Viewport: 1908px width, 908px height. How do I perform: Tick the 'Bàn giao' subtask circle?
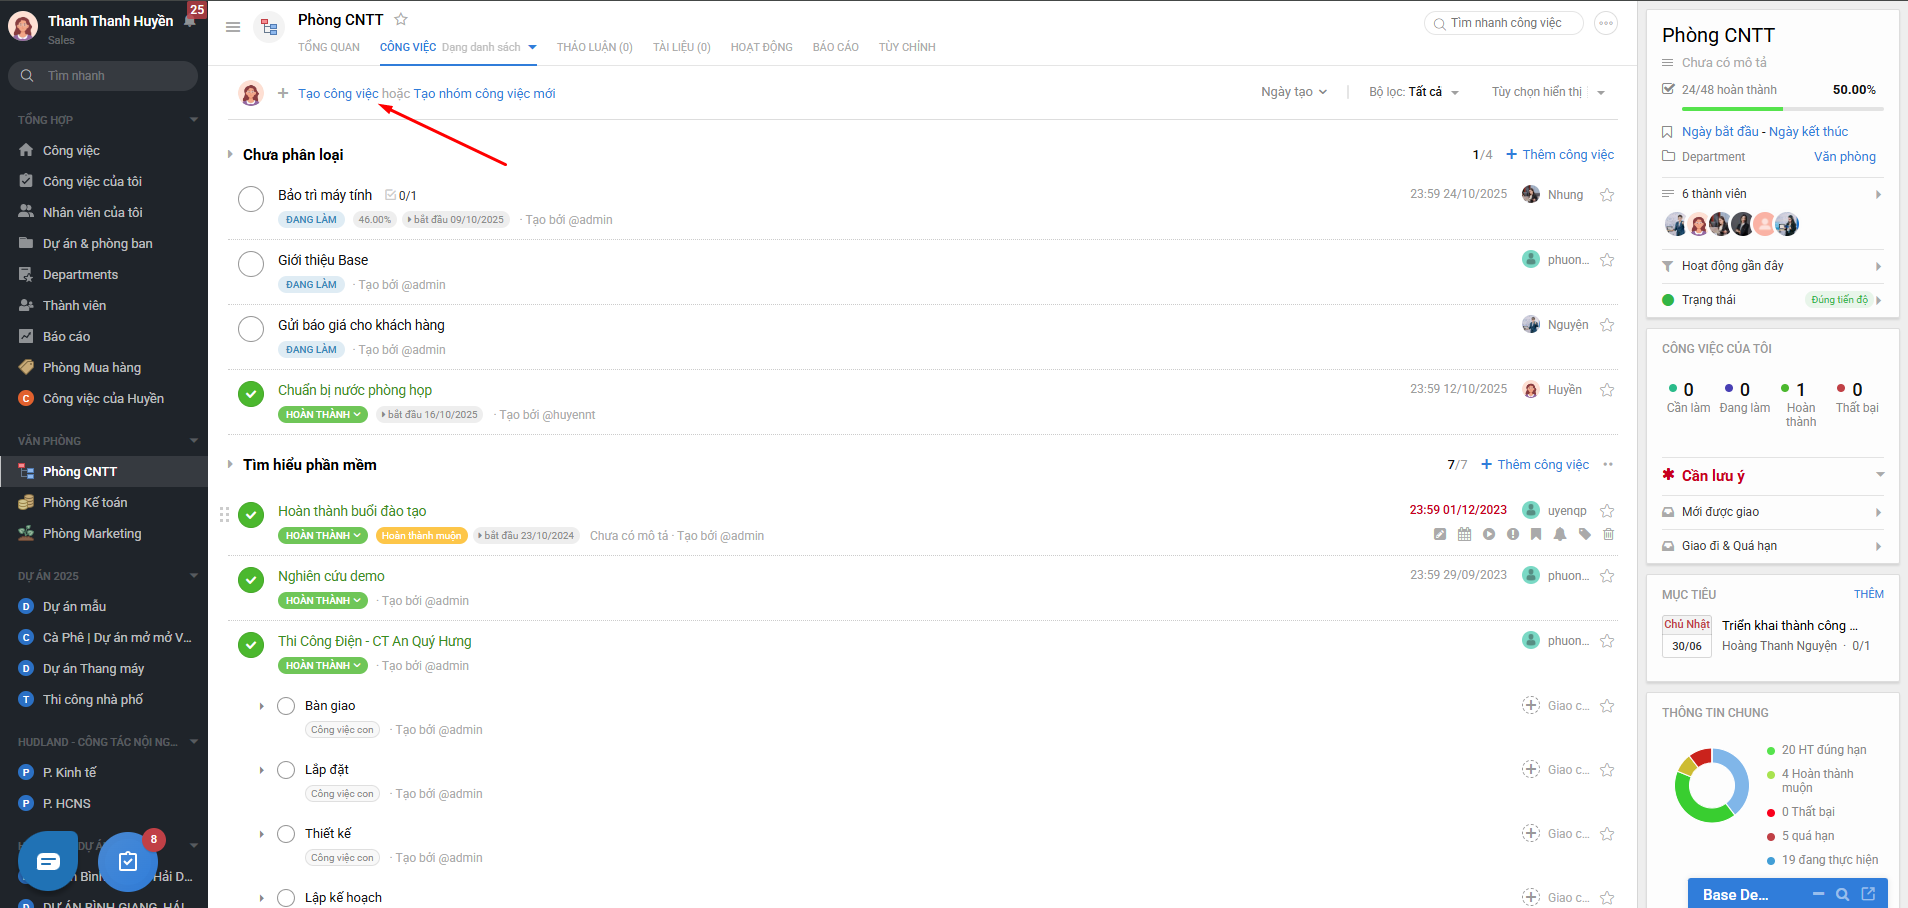(286, 706)
